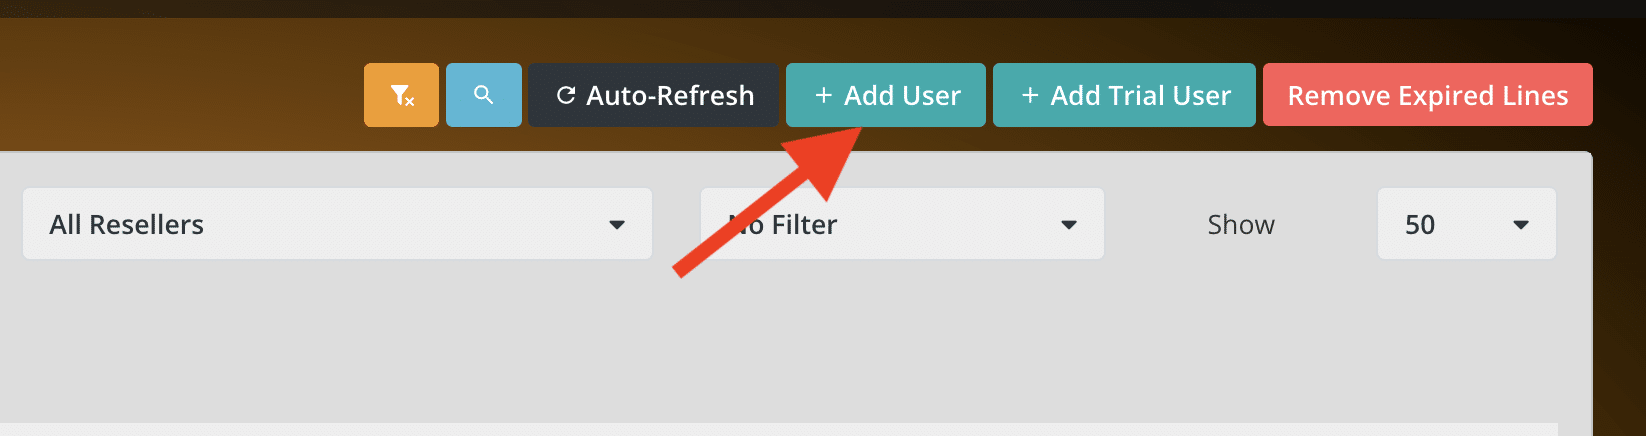Click the caret beside the 50 value
Viewport: 1646px width, 436px height.
1521,225
